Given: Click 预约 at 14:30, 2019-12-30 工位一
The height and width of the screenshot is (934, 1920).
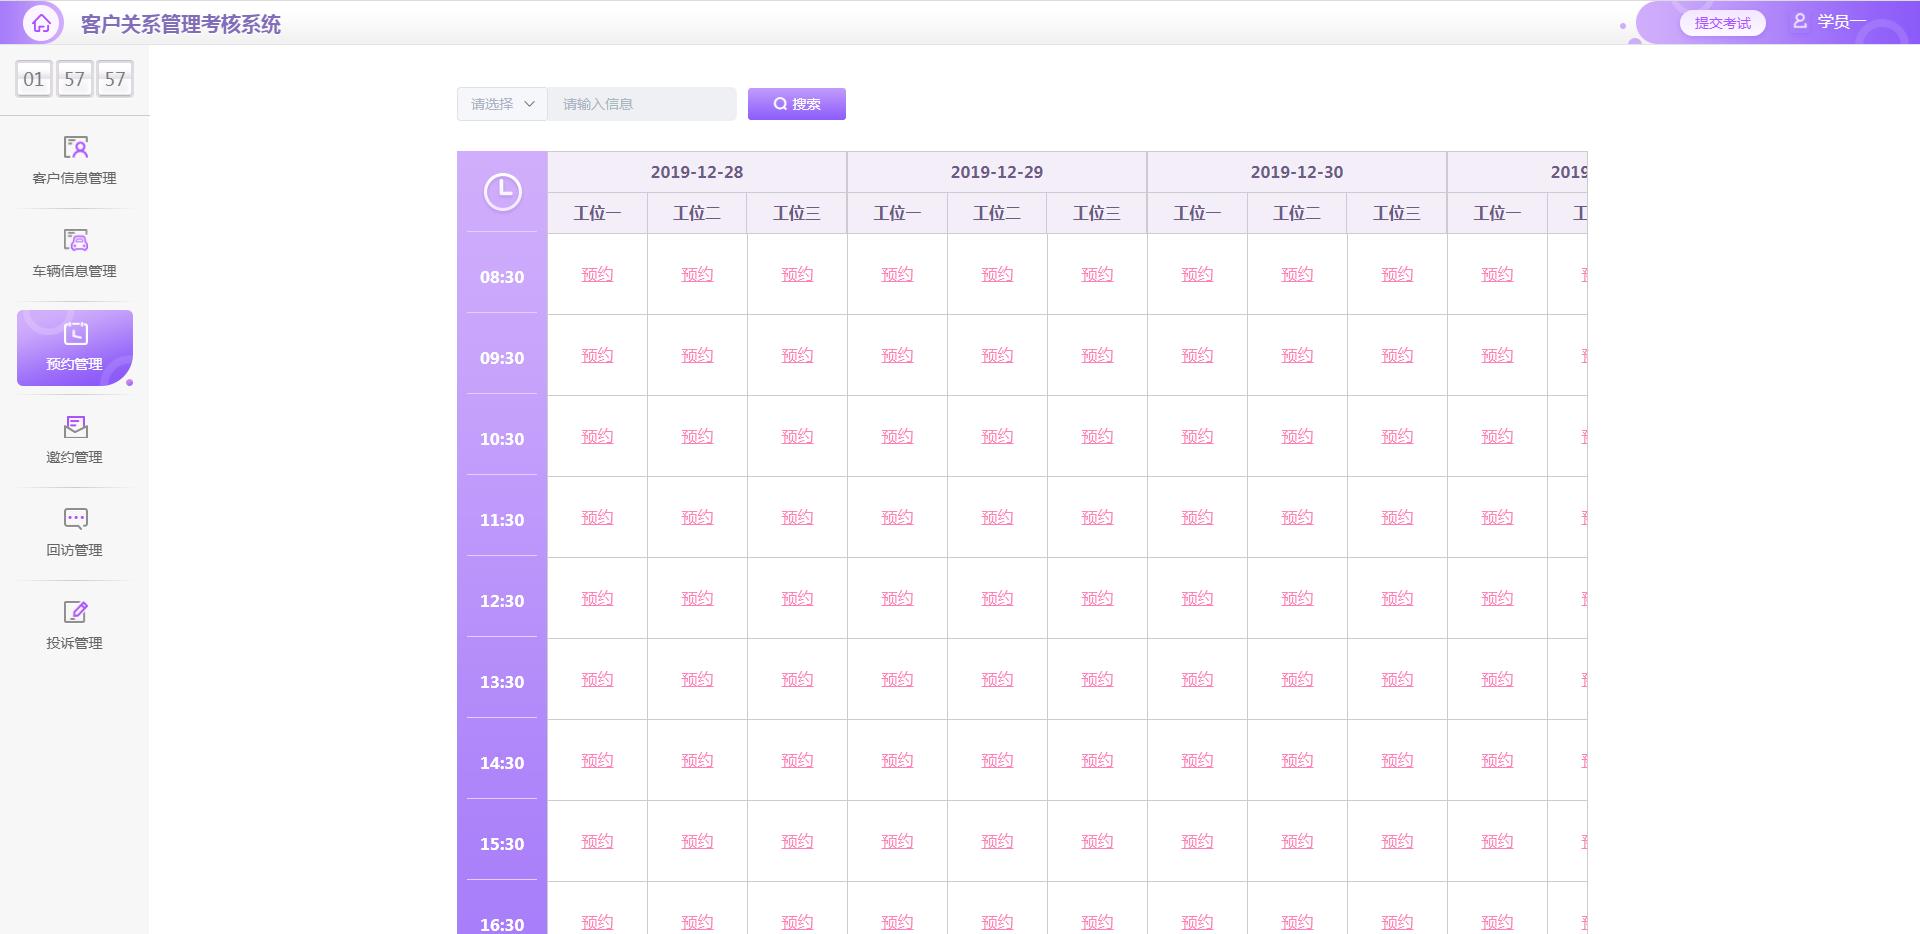Looking at the screenshot, I should pos(1197,760).
